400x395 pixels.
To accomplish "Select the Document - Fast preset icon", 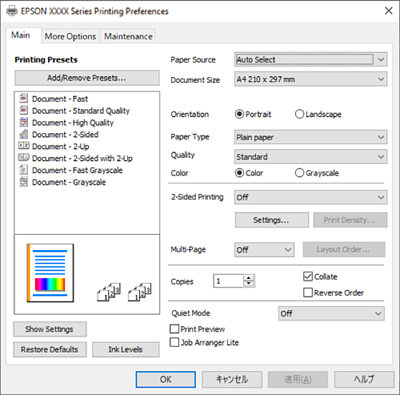I will click(x=24, y=98).
